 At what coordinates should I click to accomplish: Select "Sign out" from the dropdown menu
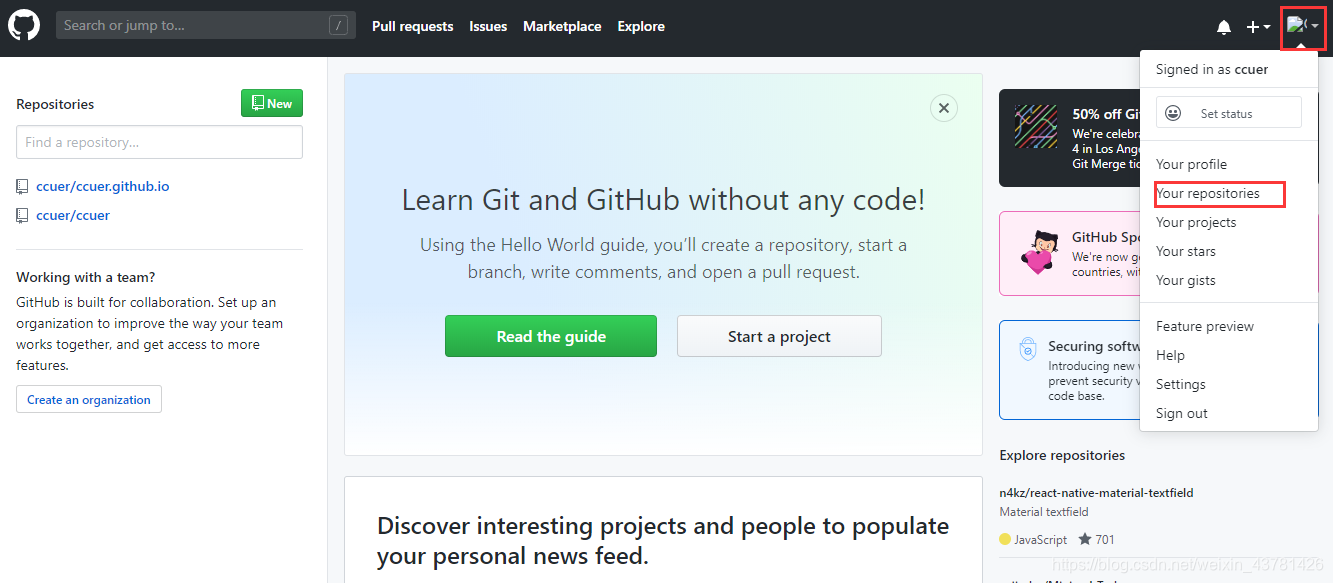pyautogui.click(x=1181, y=412)
